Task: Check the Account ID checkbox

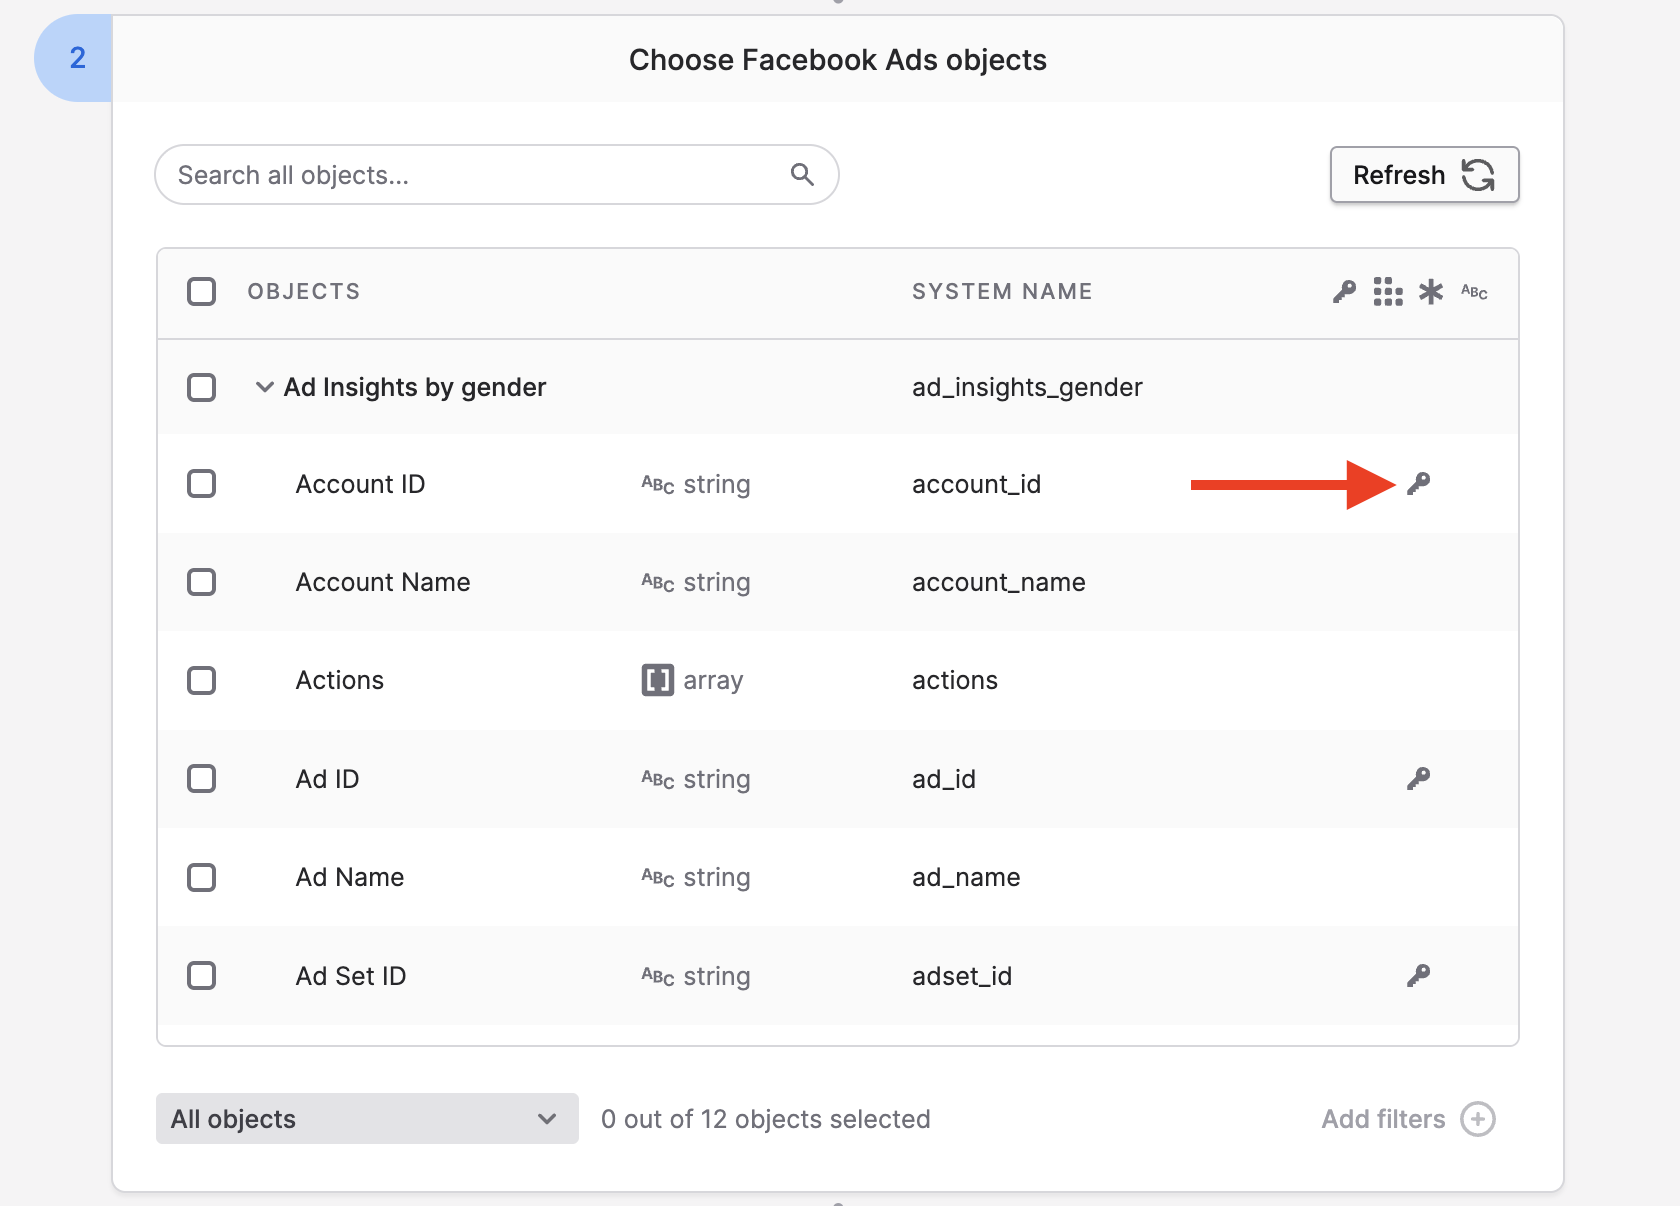Action: [202, 484]
